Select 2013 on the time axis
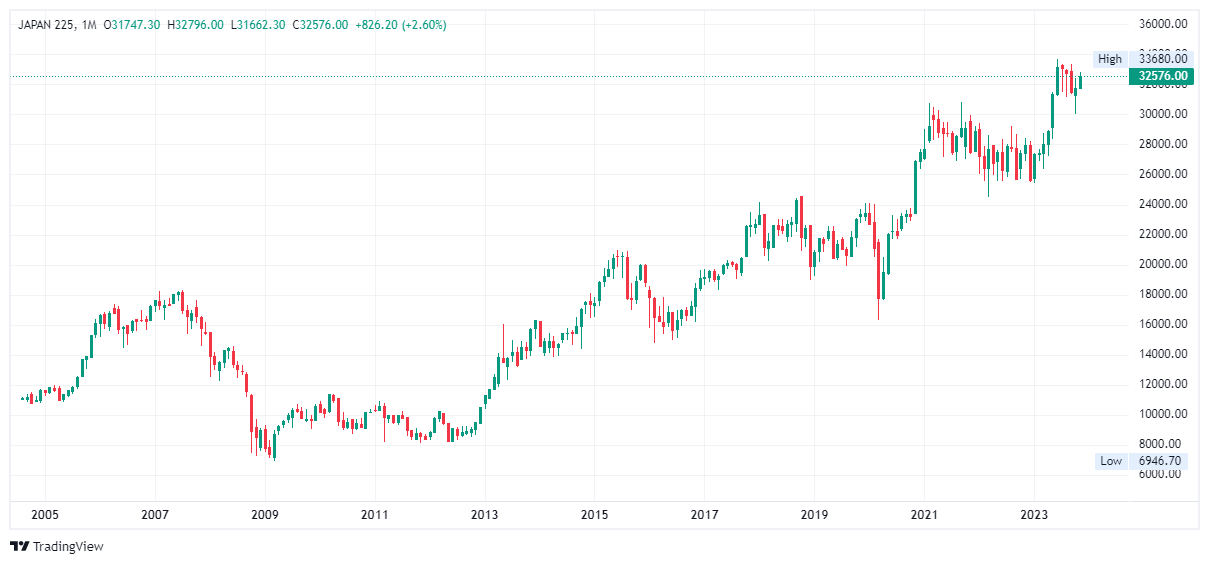The height and width of the screenshot is (564, 1209). [485, 514]
